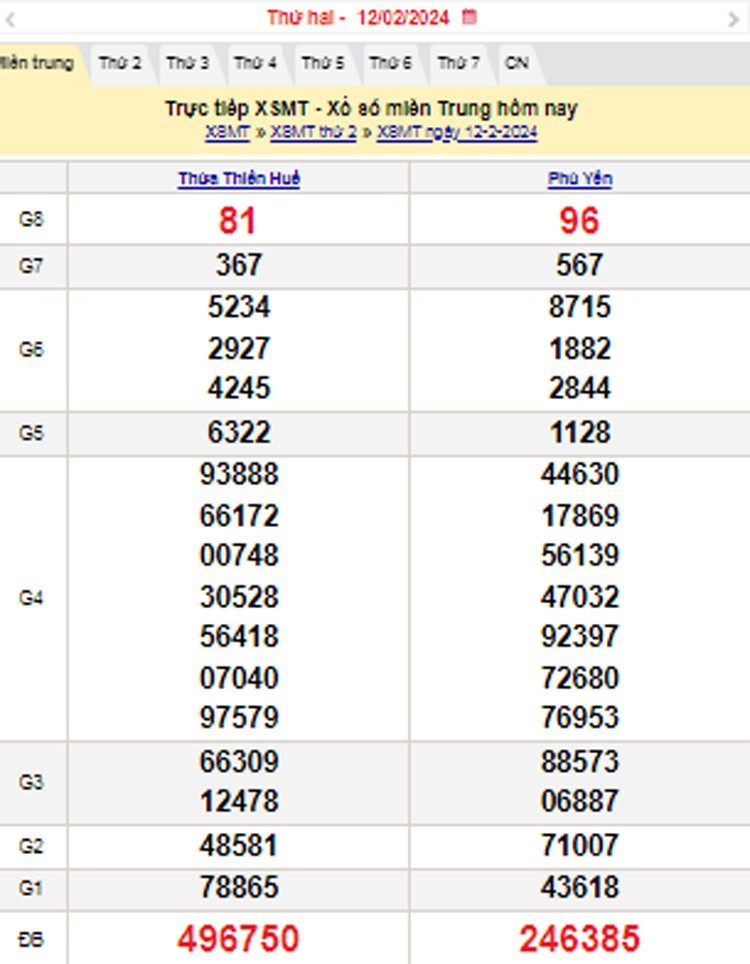Click the XSMT breadcrumb link

click(x=228, y=132)
